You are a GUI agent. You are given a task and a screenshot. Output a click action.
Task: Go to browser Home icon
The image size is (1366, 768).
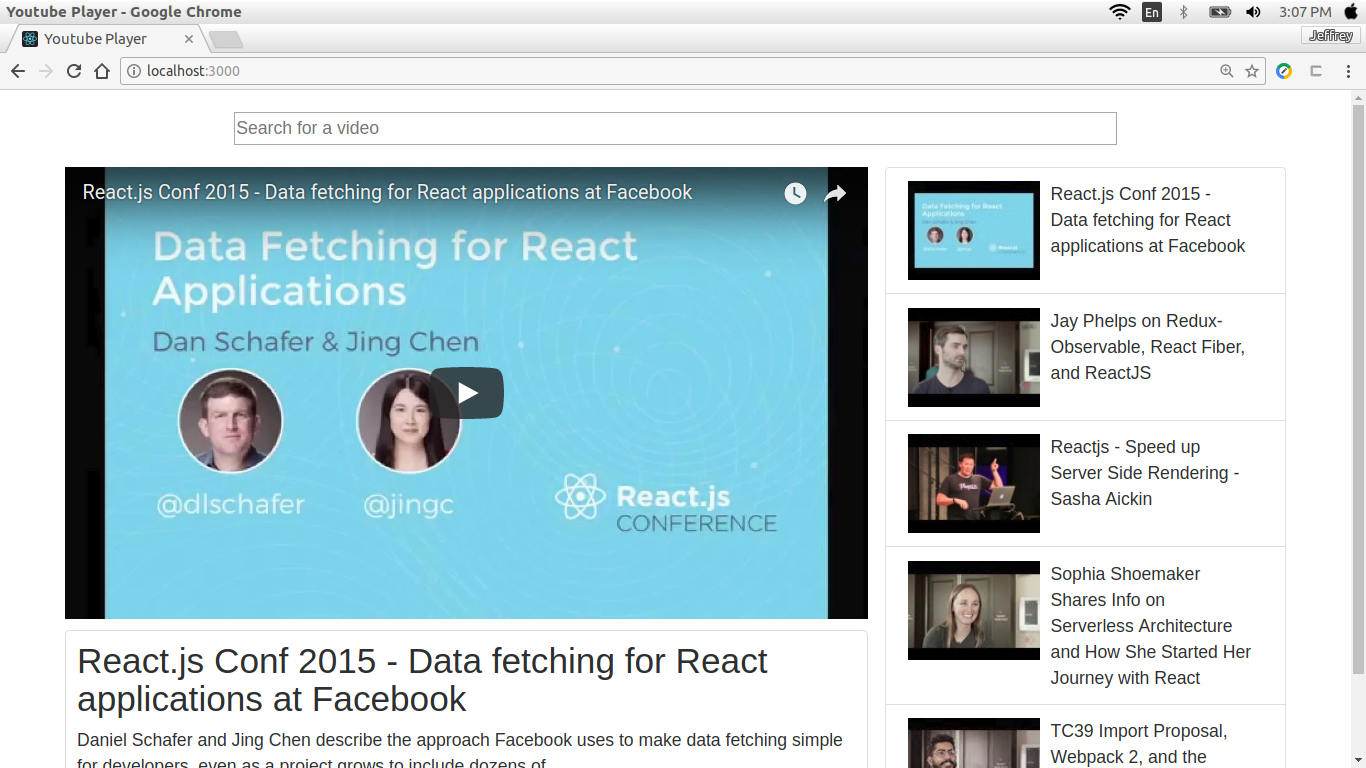point(102,71)
